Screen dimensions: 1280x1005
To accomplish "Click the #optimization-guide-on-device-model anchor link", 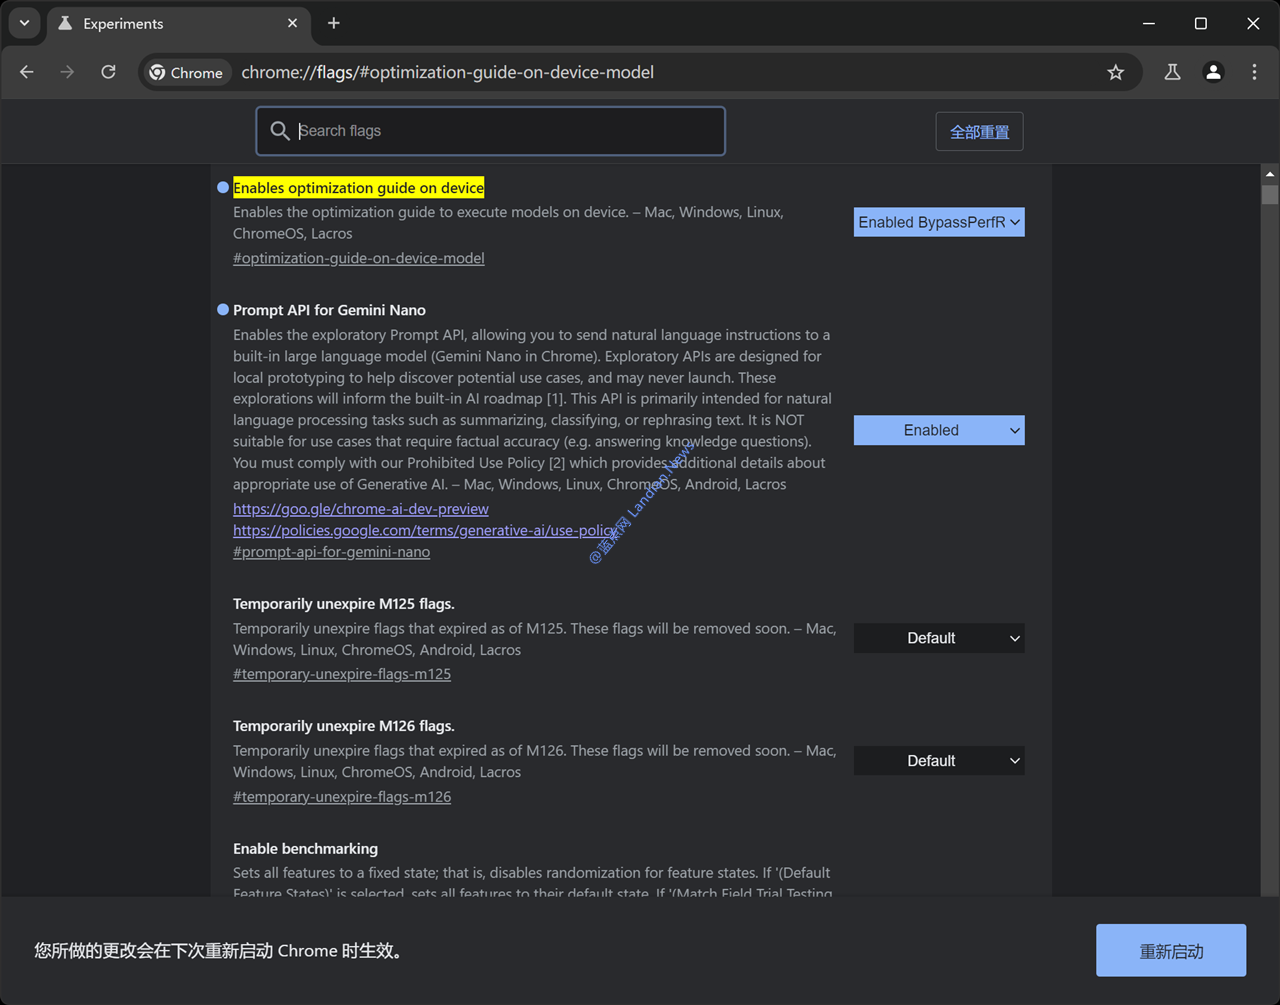I will (358, 258).
